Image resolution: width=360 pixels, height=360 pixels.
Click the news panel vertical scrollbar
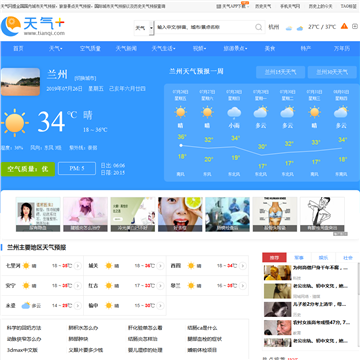[x=358, y=280]
